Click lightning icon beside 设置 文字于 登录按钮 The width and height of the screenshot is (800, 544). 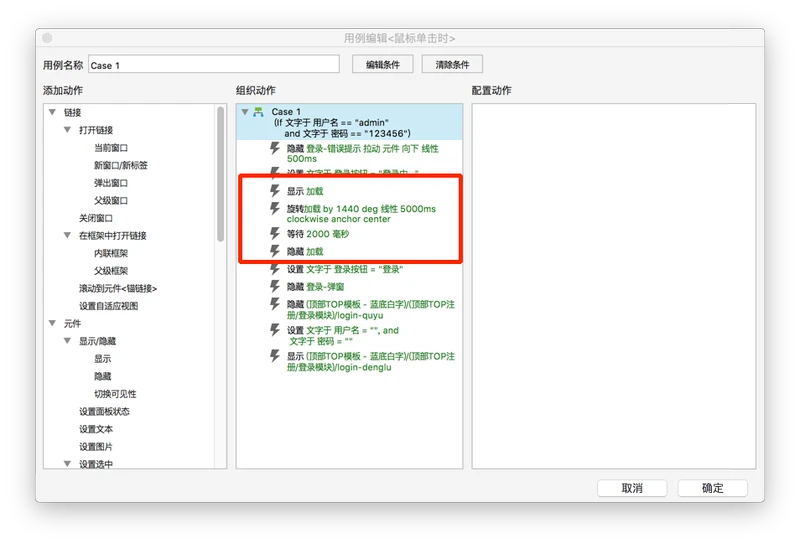coord(276,269)
